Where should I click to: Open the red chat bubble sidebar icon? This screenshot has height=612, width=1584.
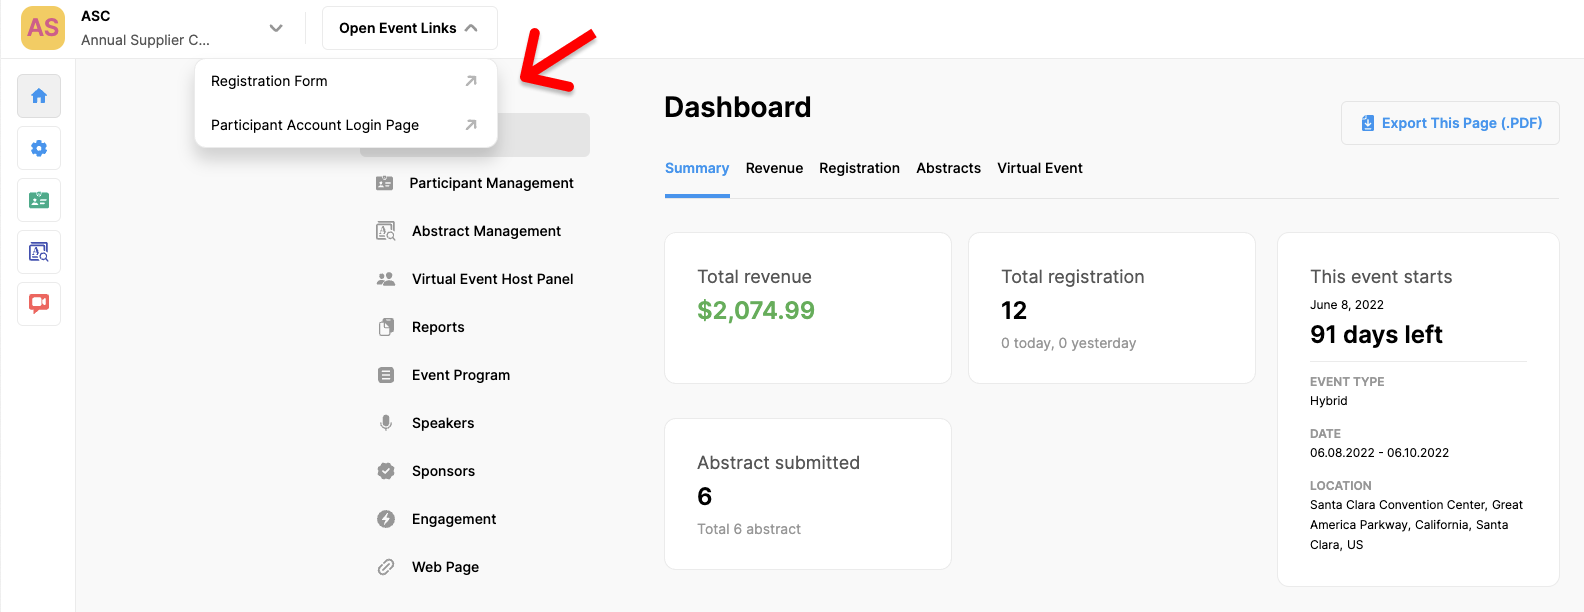point(39,303)
